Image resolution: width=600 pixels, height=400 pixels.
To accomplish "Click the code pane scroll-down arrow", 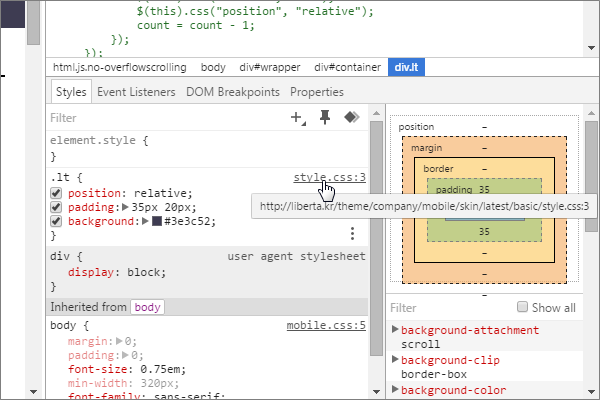I will 591,48.
